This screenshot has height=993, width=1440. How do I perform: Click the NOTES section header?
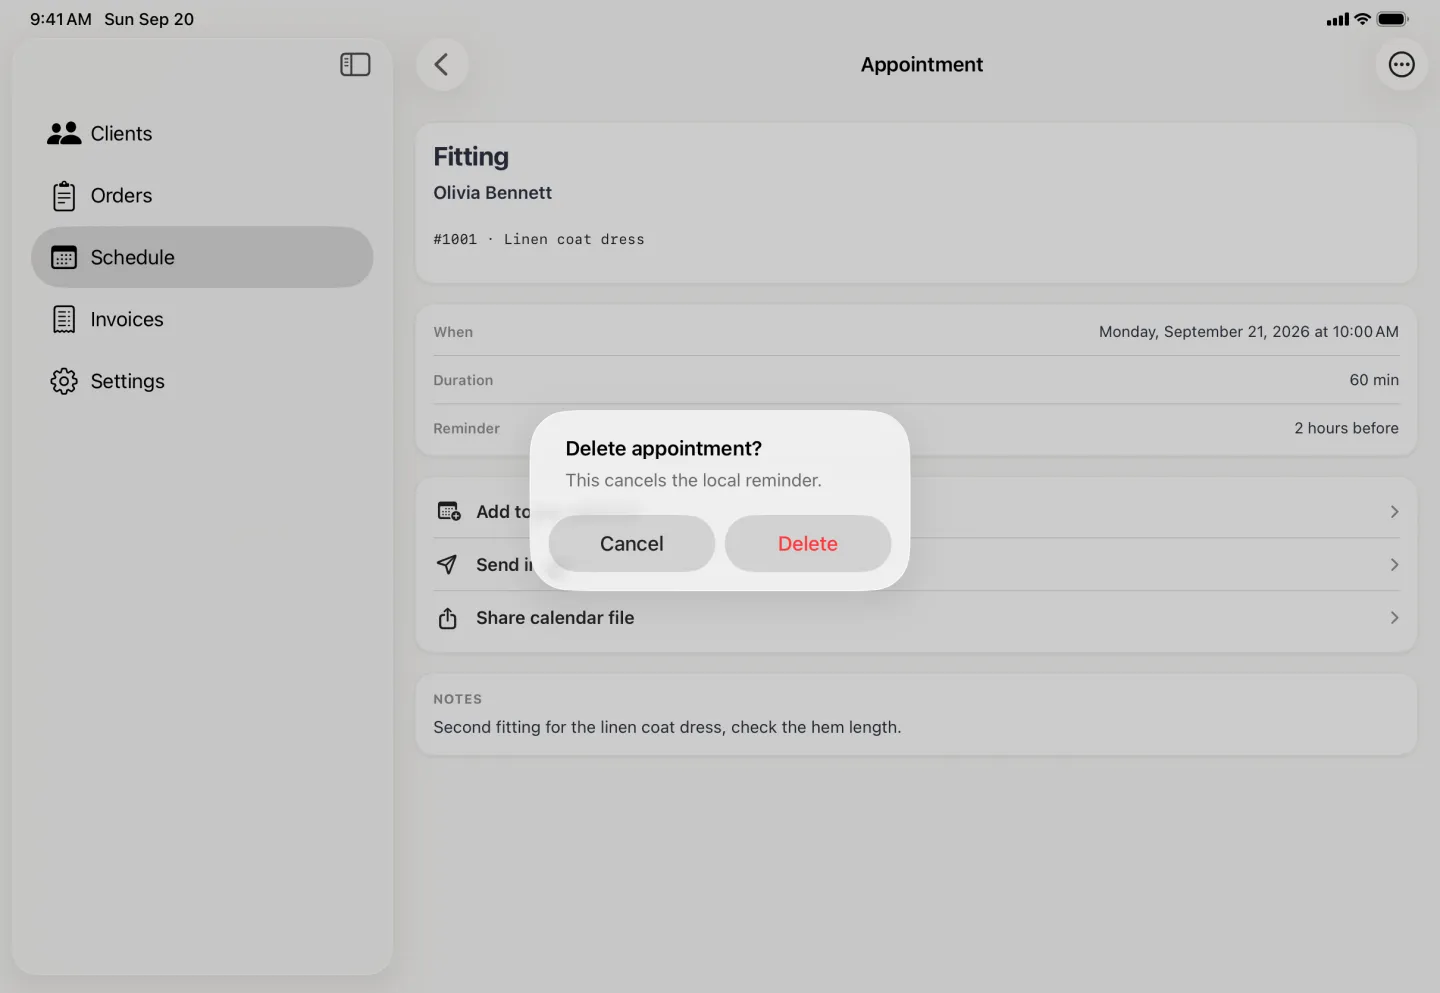pyautogui.click(x=458, y=699)
